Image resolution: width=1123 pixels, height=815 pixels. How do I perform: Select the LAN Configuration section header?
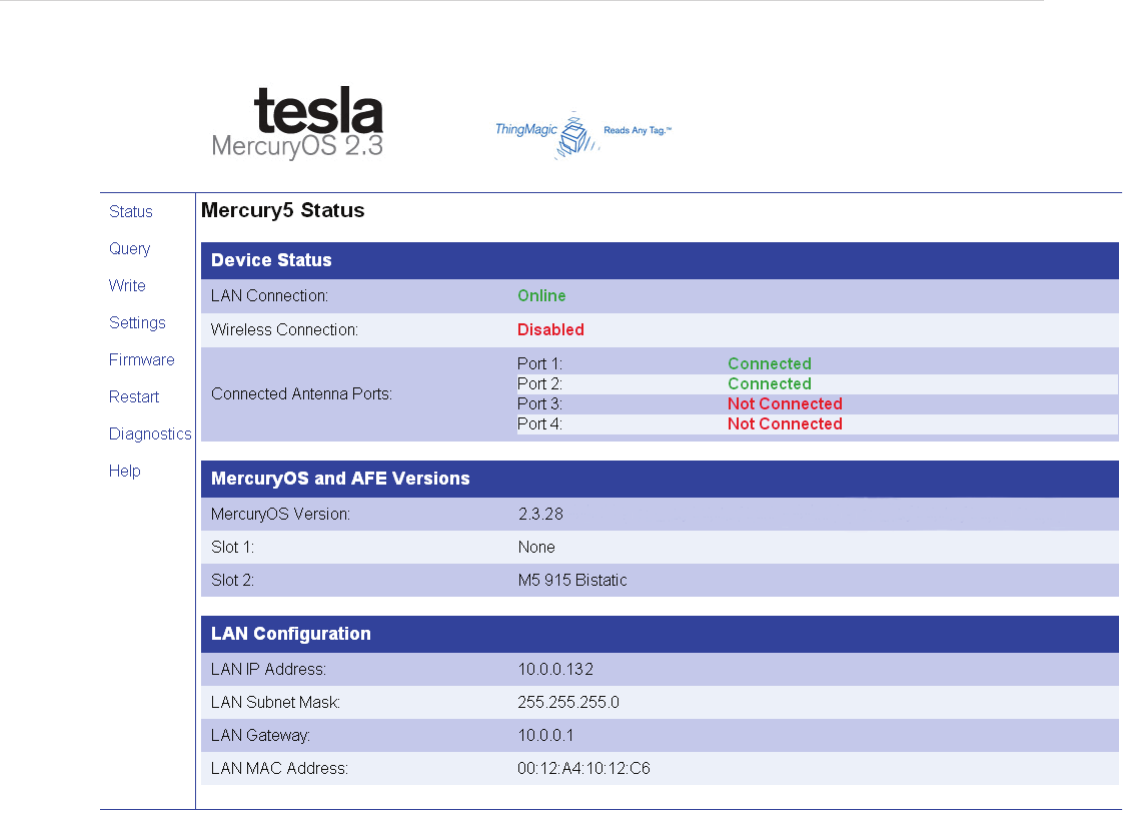click(660, 635)
